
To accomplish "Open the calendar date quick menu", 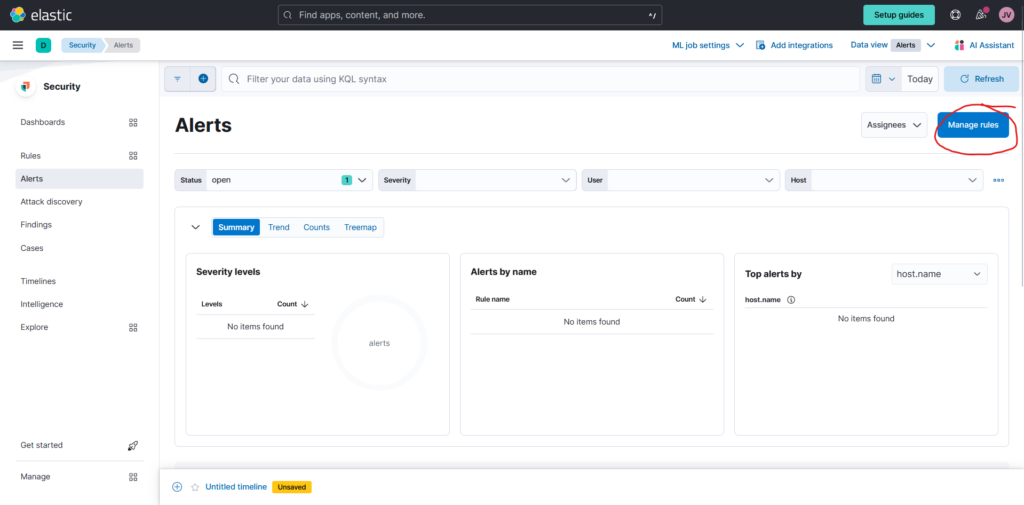I will tap(883, 78).
